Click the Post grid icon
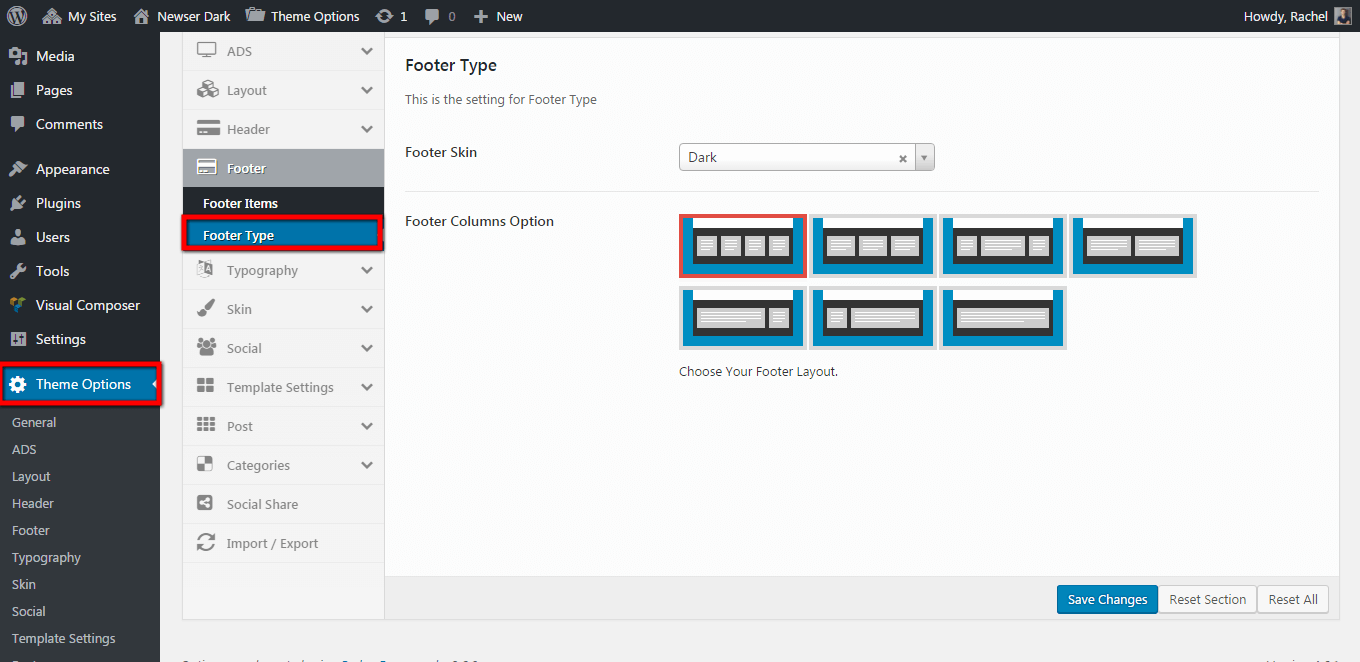The image size is (1360, 662). point(206,426)
